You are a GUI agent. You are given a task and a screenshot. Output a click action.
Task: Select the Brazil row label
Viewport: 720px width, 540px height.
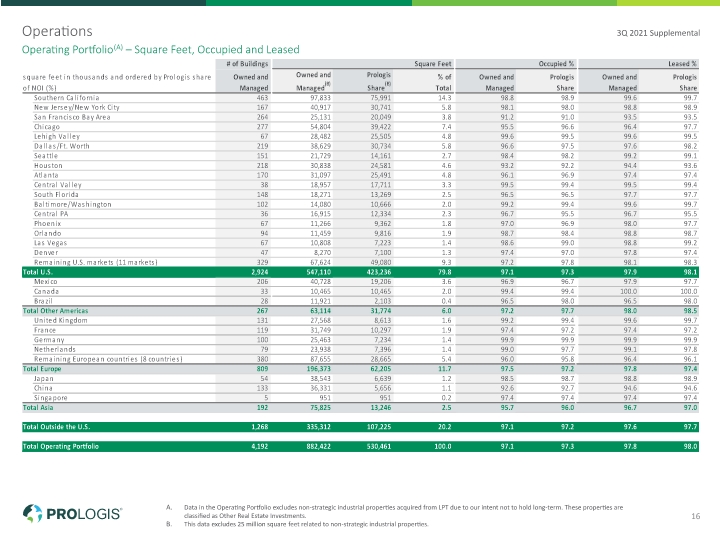click(43, 301)
